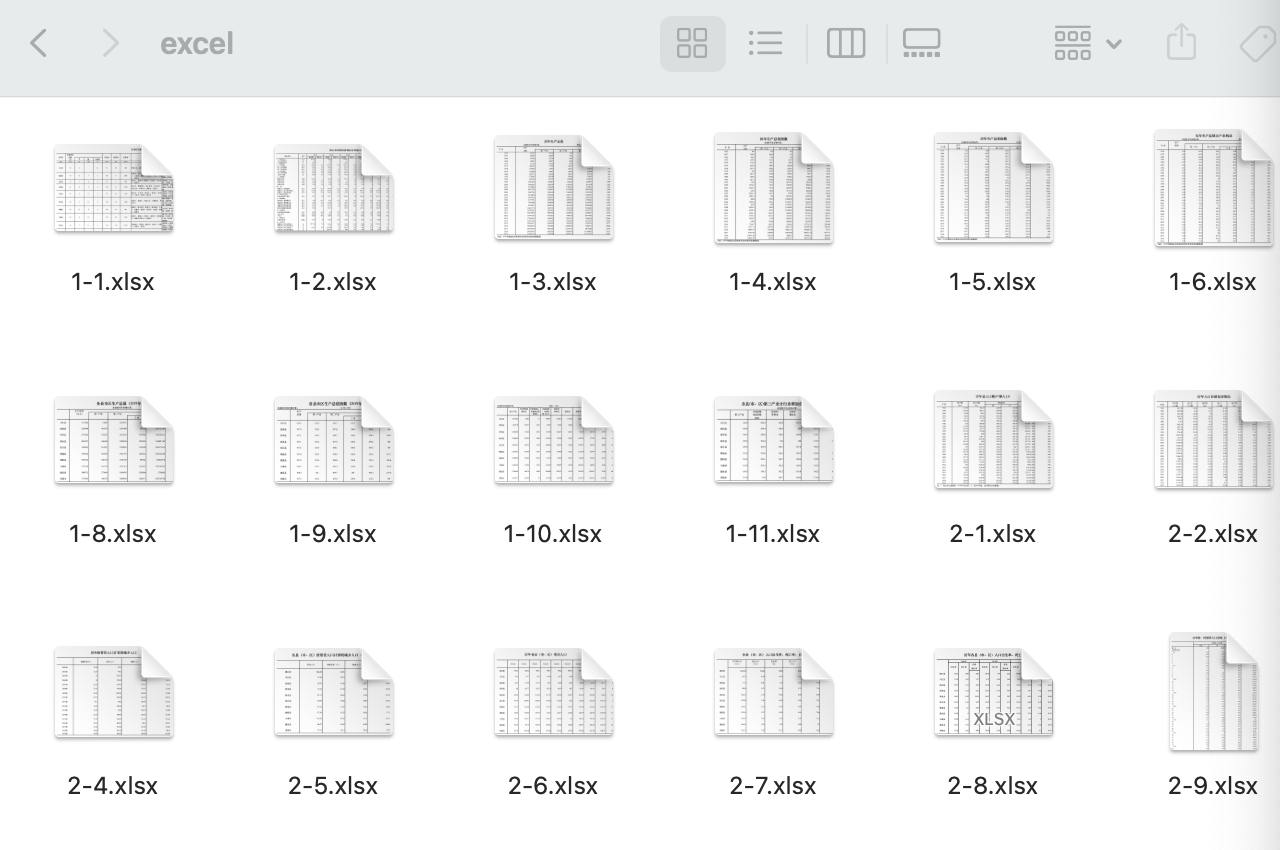Select the 1-11.xlsx file icon
Viewport: 1280px width, 850px height.
[773, 440]
